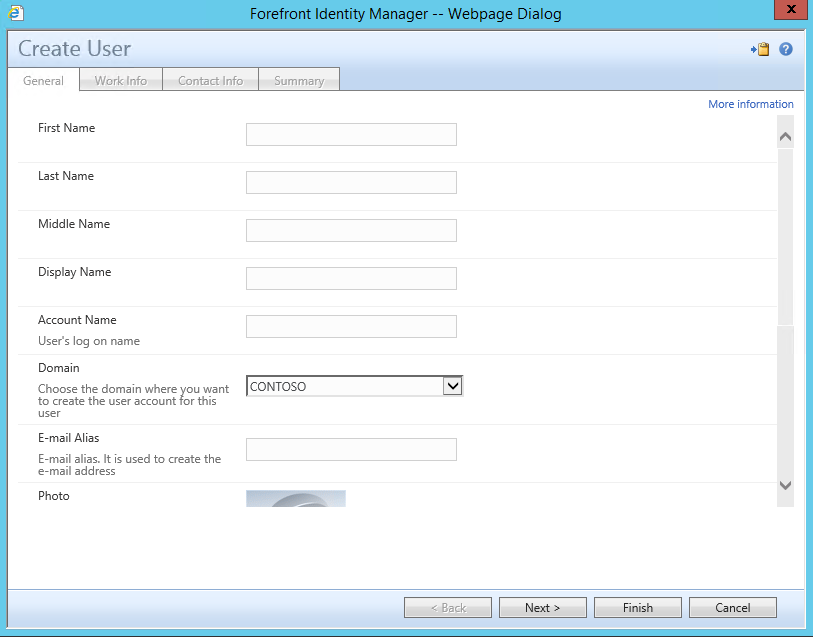Image resolution: width=813 pixels, height=637 pixels.
Task: Click the clipboard import icon in header
Action: point(760,49)
